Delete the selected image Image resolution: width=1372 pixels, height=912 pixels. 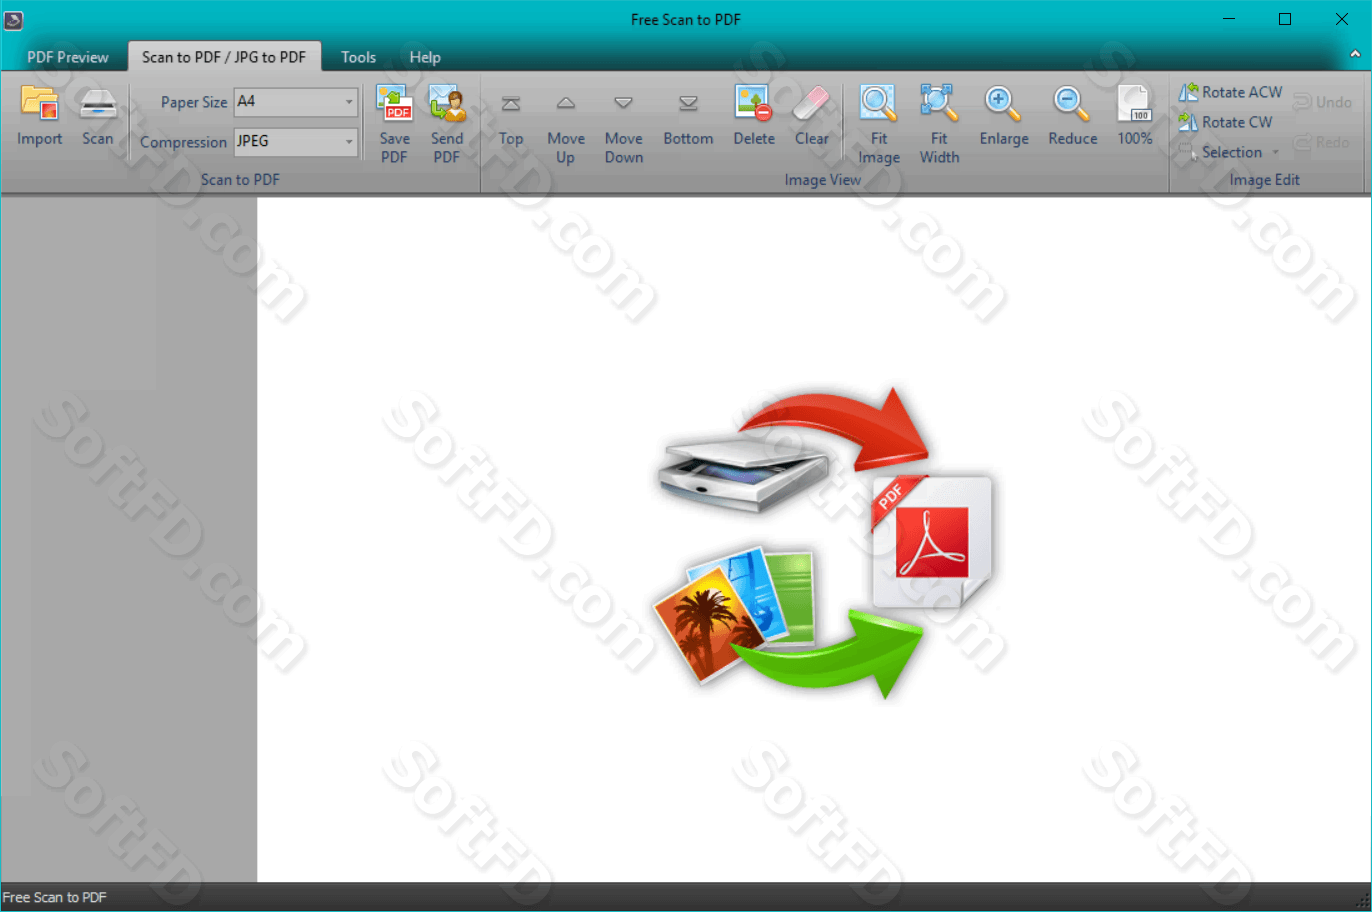click(753, 103)
